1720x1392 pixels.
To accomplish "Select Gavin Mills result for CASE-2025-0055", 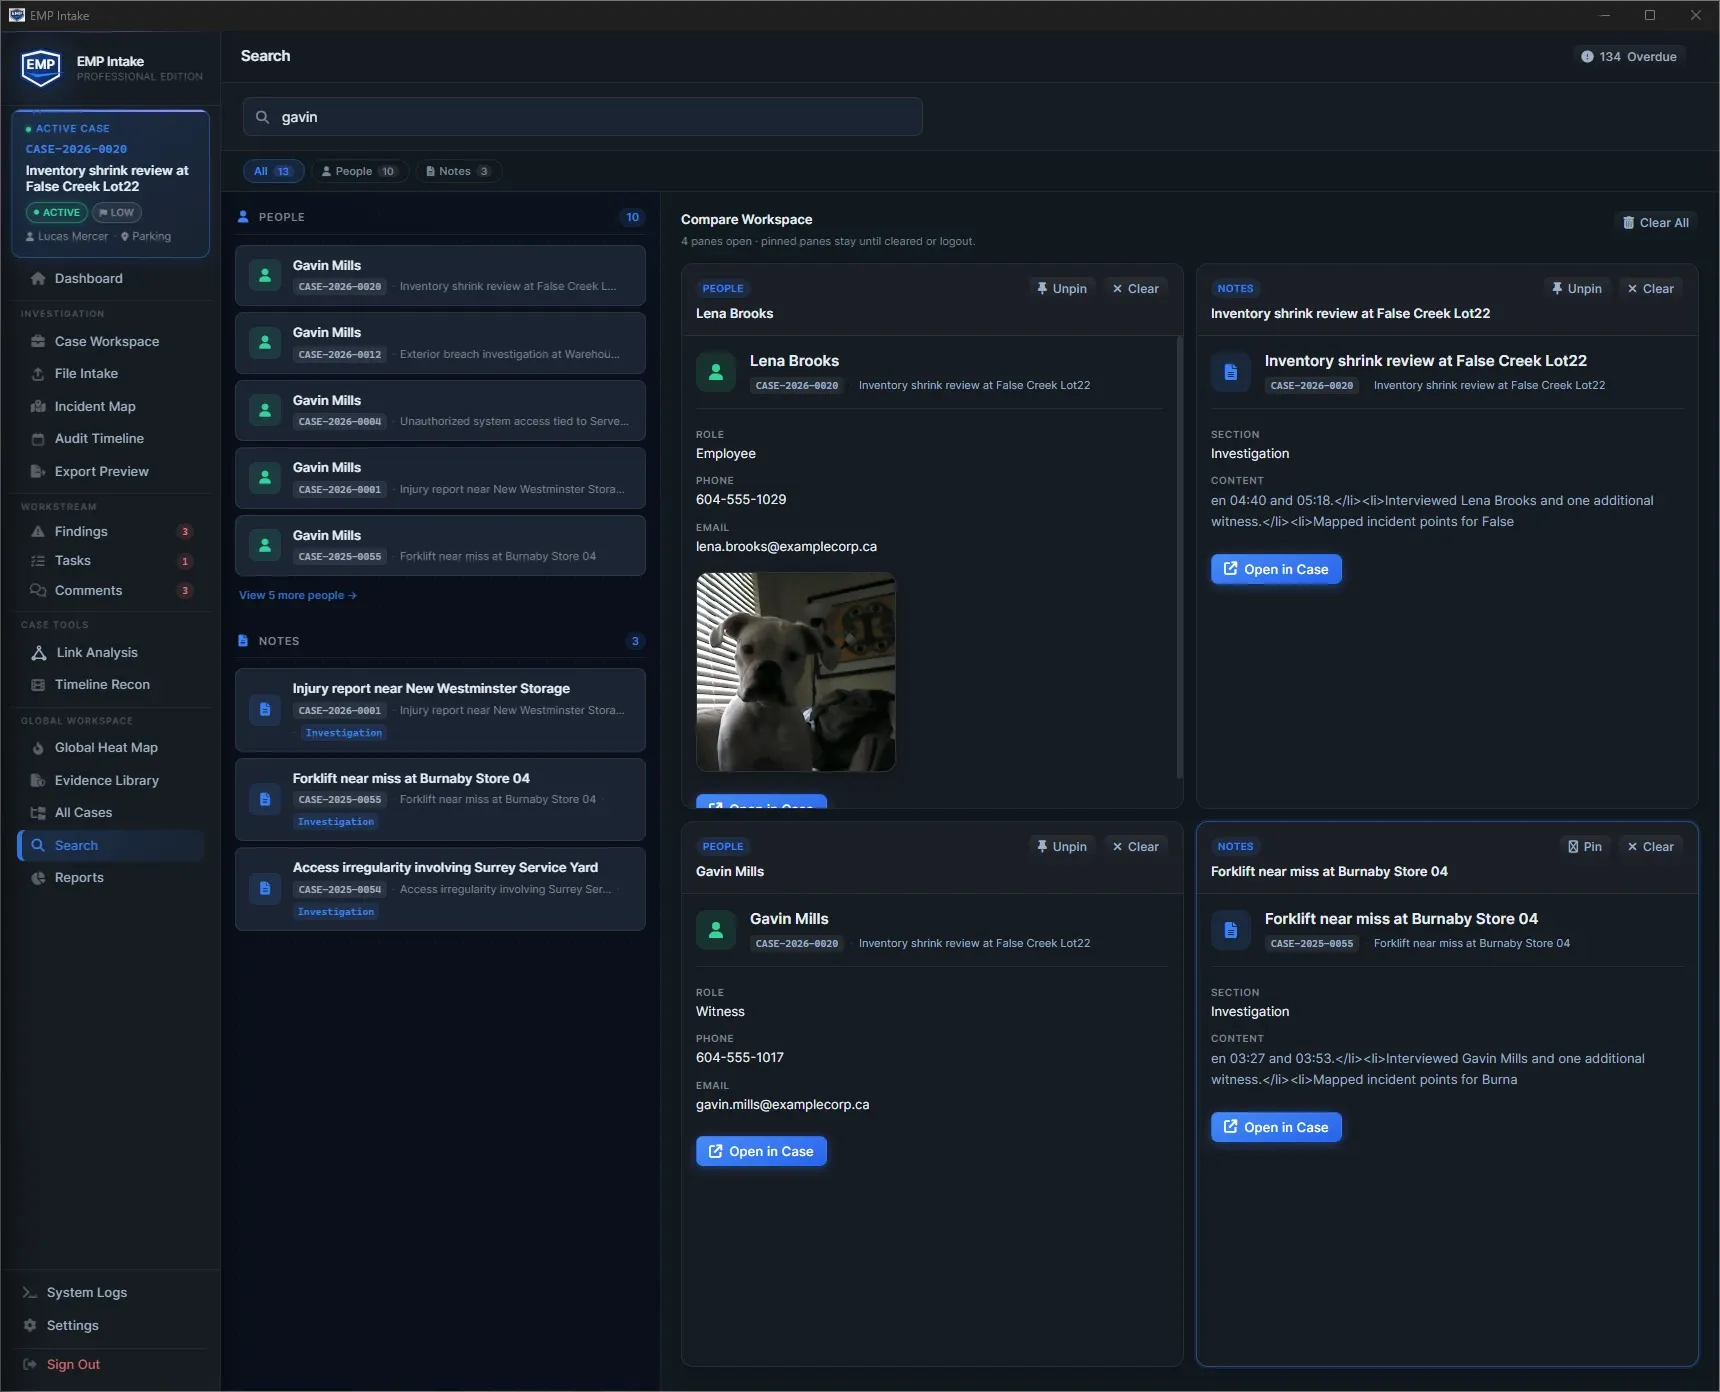I will pos(440,546).
